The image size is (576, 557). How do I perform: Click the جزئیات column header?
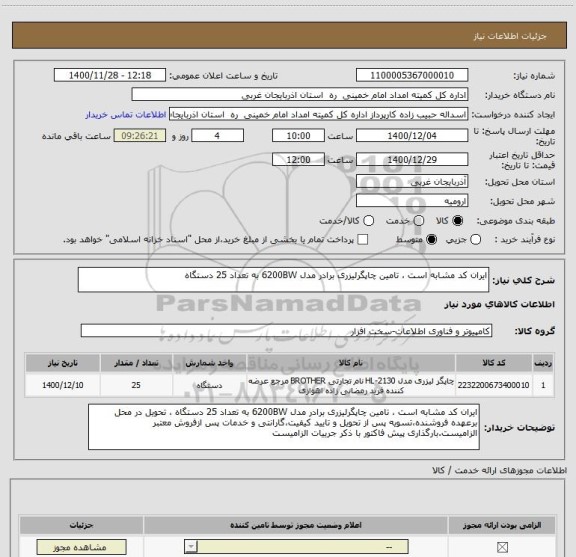(x=81, y=525)
